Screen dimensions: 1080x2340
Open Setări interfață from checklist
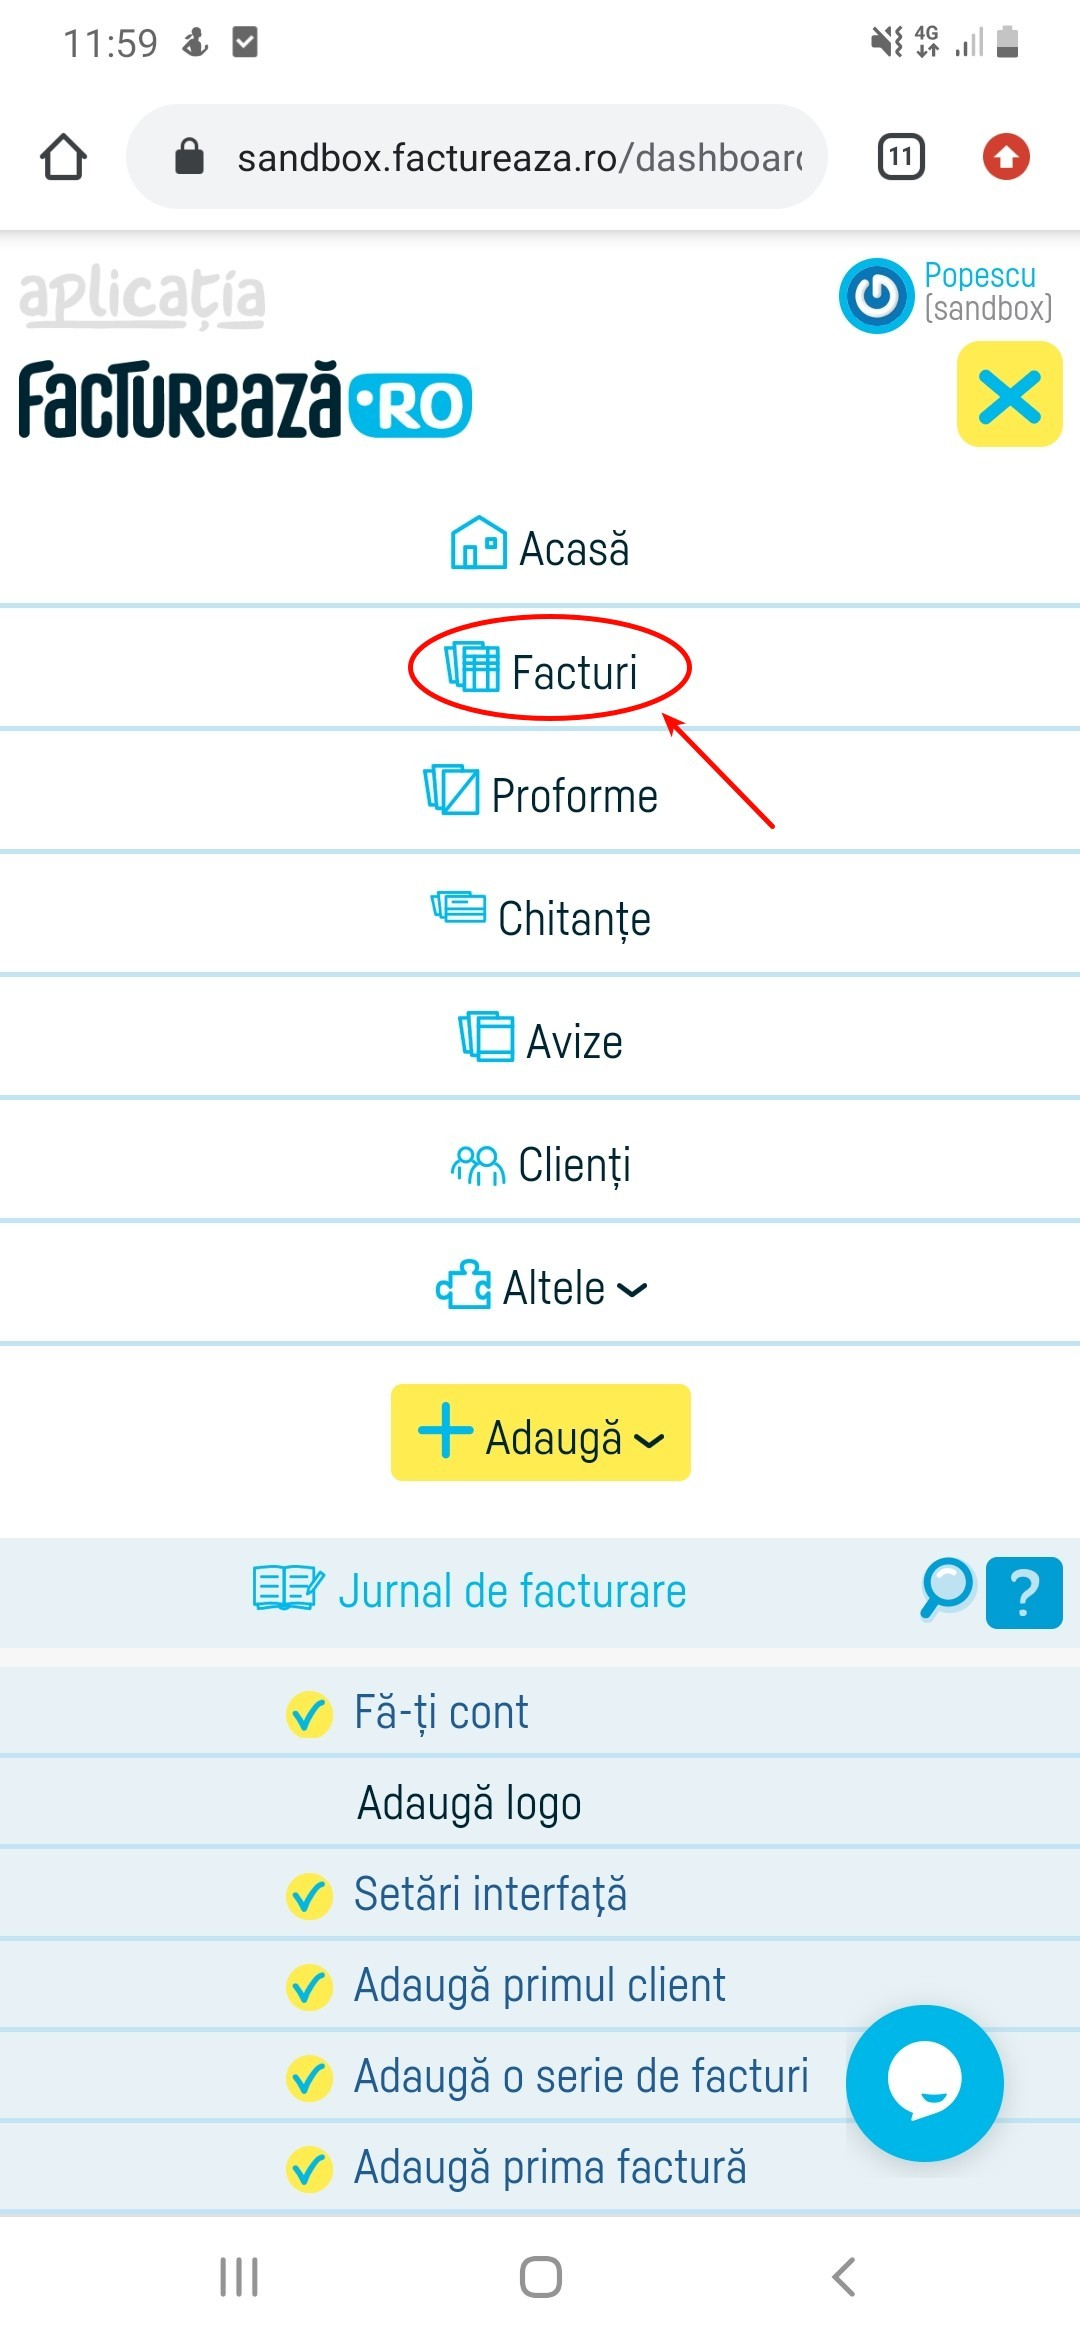pos(492,1893)
